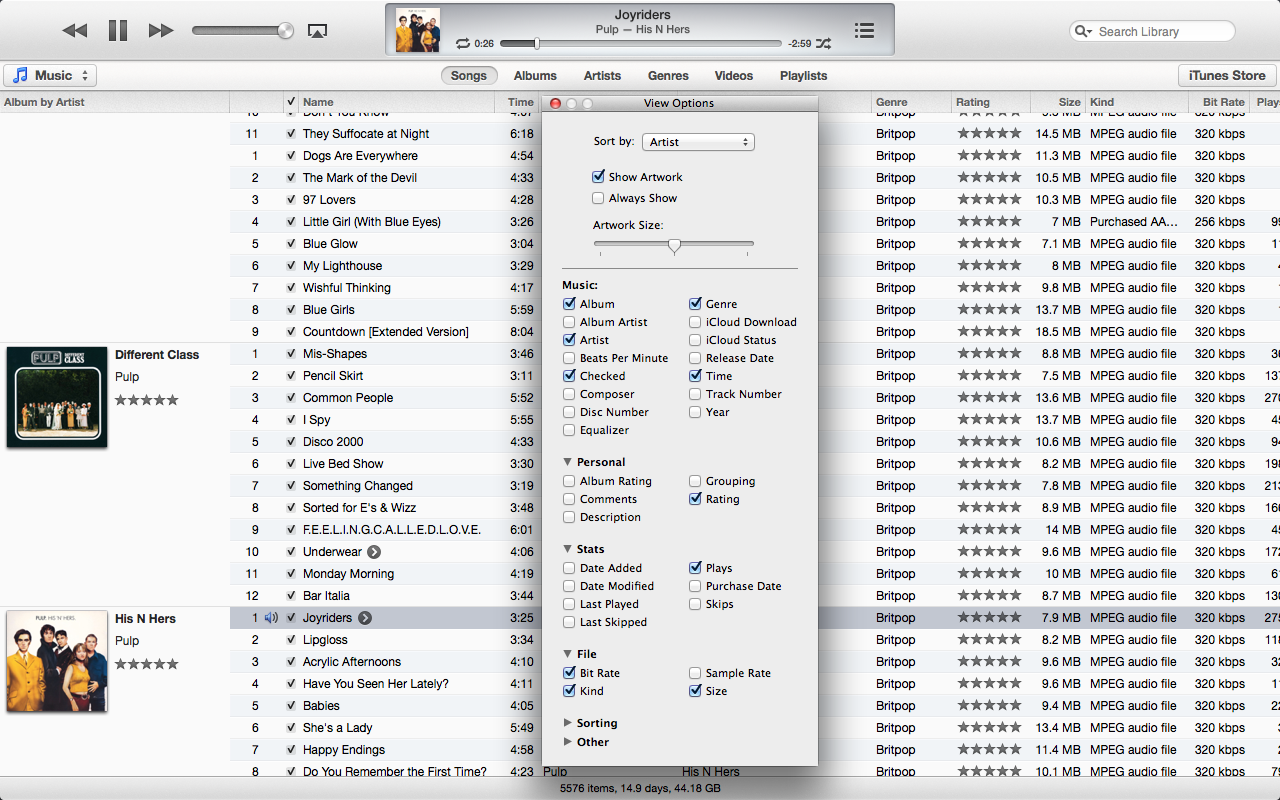
Task: Click the star rating for Mis-Shapes
Action: [989, 354]
